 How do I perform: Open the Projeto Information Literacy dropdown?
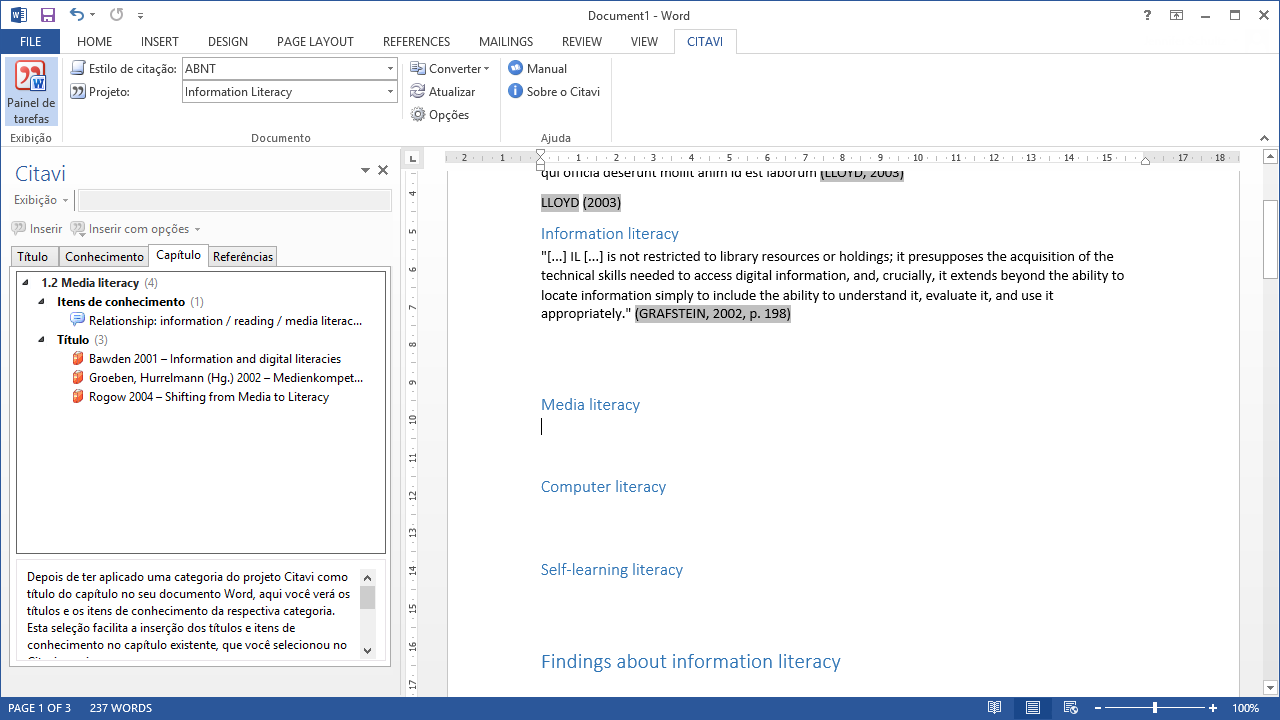coord(390,91)
